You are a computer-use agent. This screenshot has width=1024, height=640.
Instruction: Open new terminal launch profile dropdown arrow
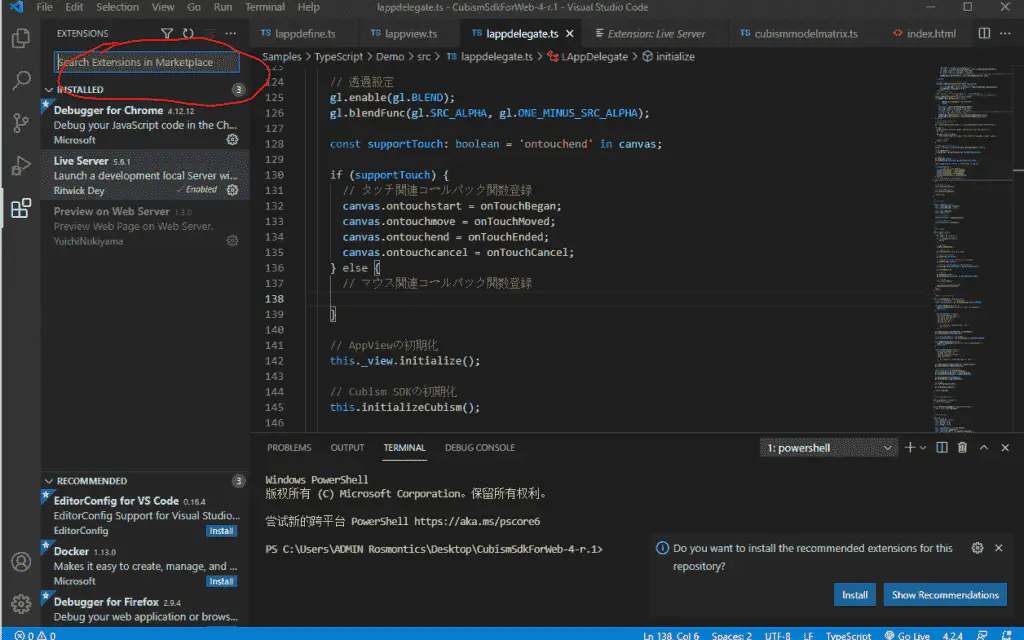pos(923,448)
